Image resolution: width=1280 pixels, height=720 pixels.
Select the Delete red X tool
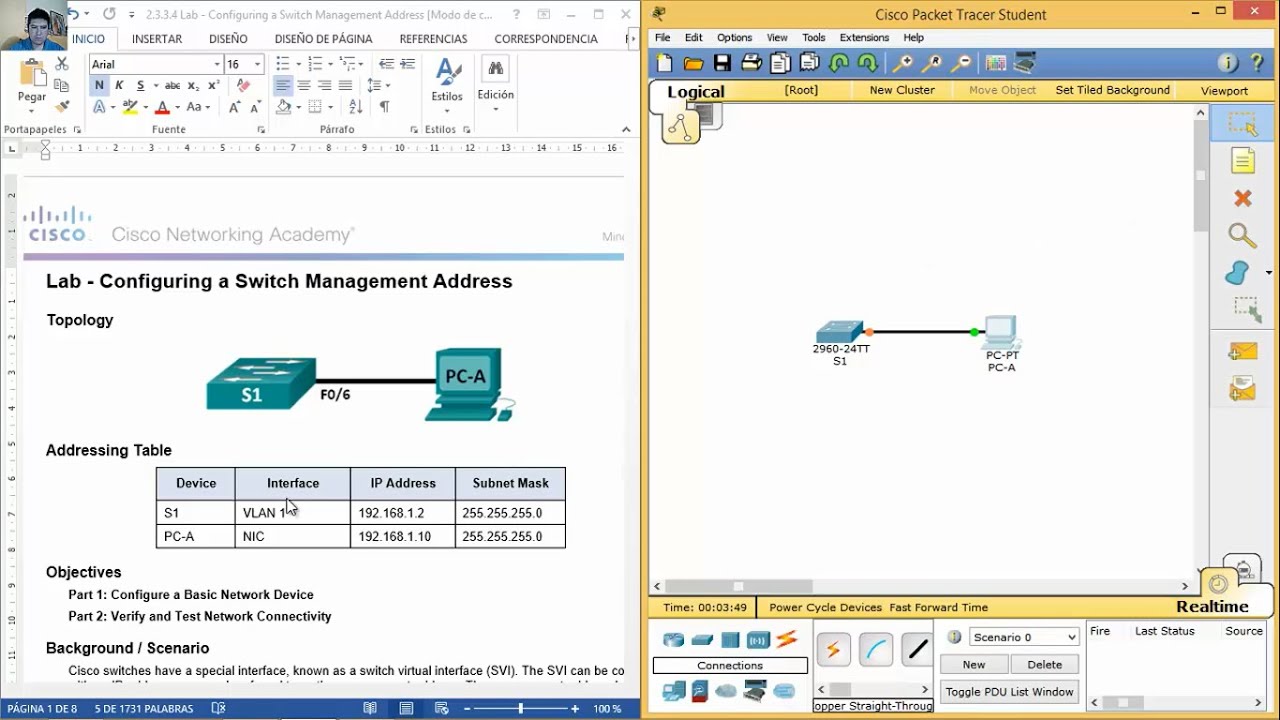[x=1243, y=198]
